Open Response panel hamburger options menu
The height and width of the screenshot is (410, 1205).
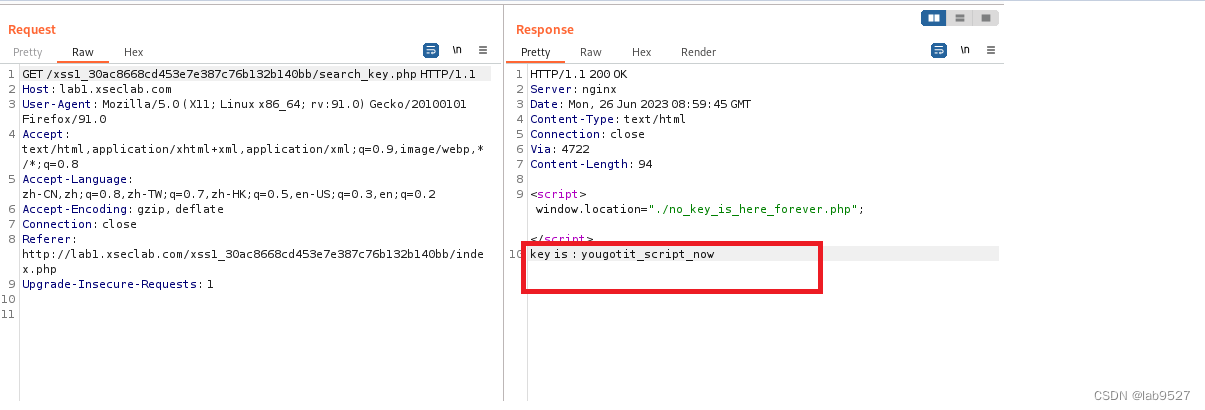pyautogui.click(x=991, y=50)
